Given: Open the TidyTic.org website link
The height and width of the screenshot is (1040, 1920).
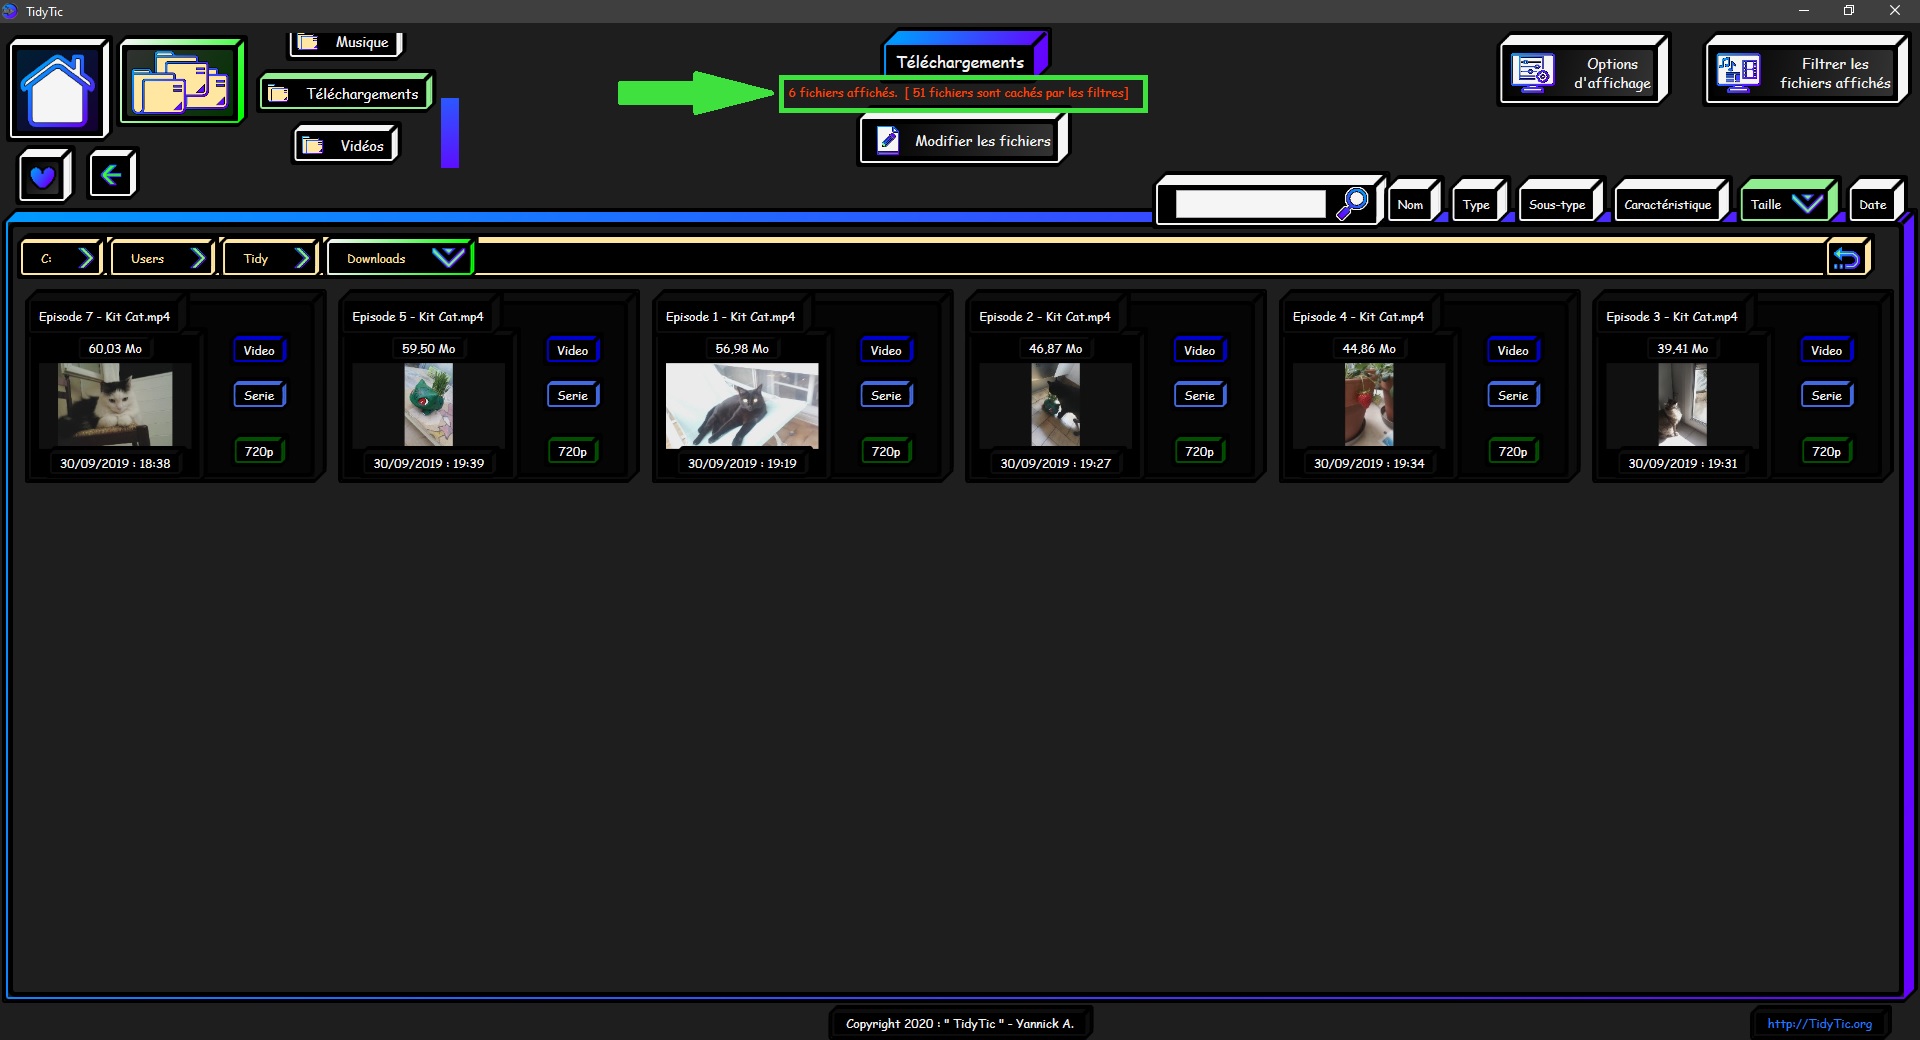Looking at the screenshot, I should coord(1818,1023).
